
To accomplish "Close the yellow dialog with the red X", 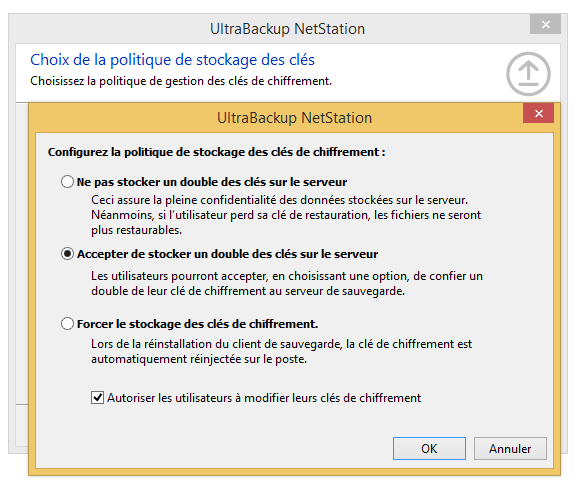I will point(539,114).
